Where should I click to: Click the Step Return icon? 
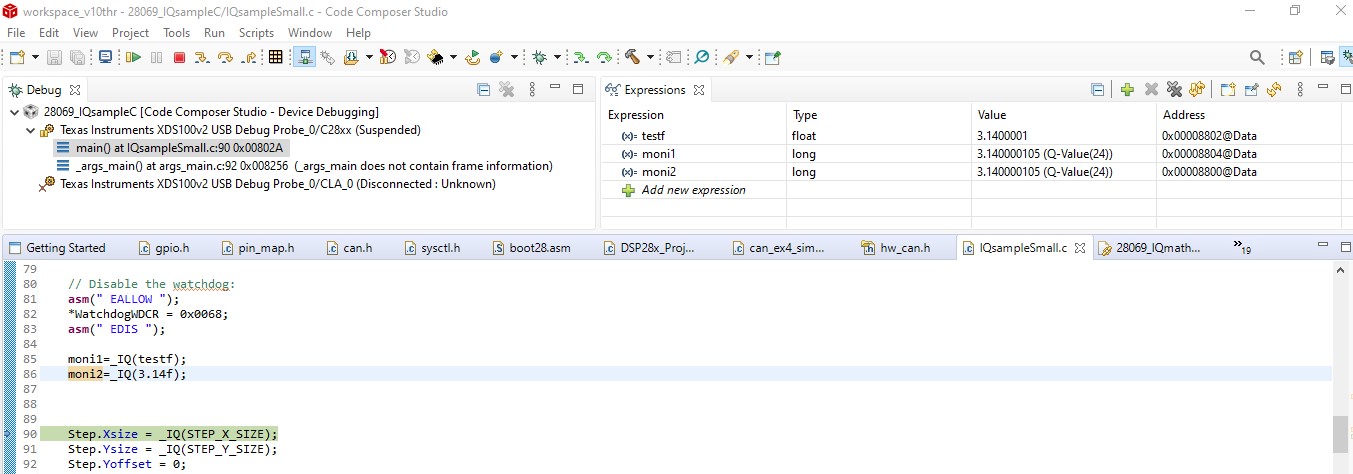(x=248, y=58)
